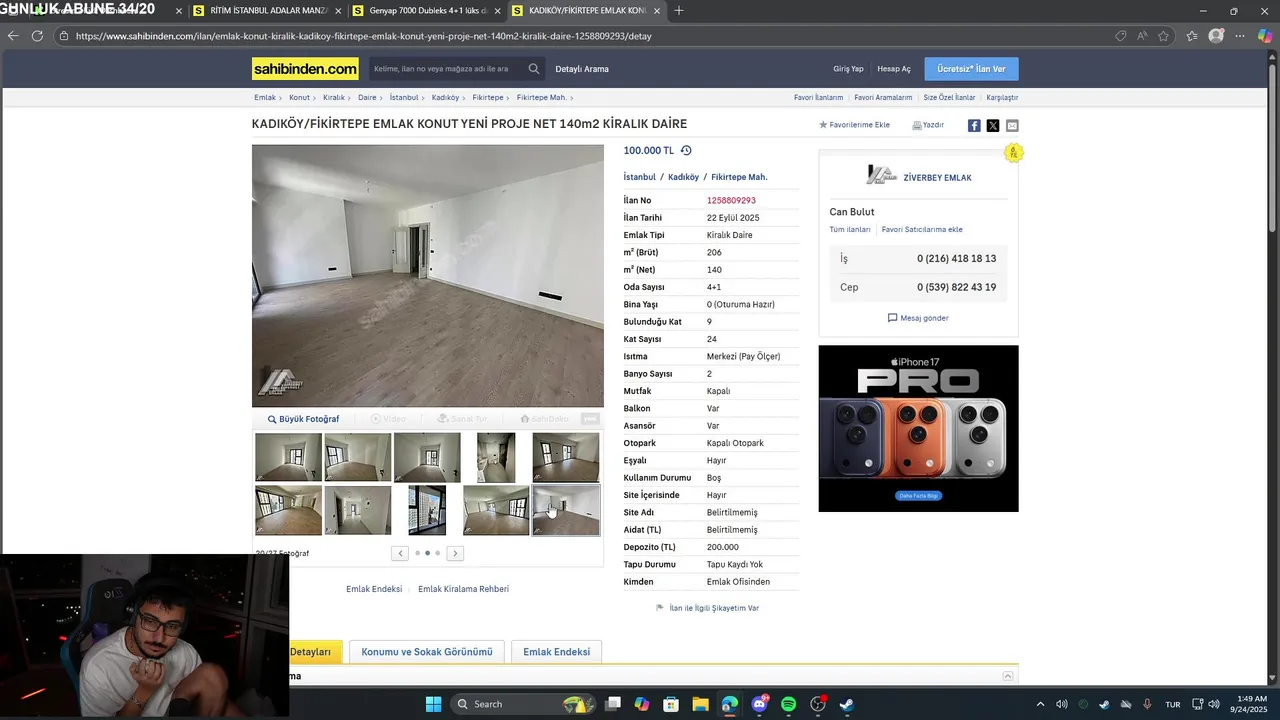Open the İlan Detayları tab

315,652
